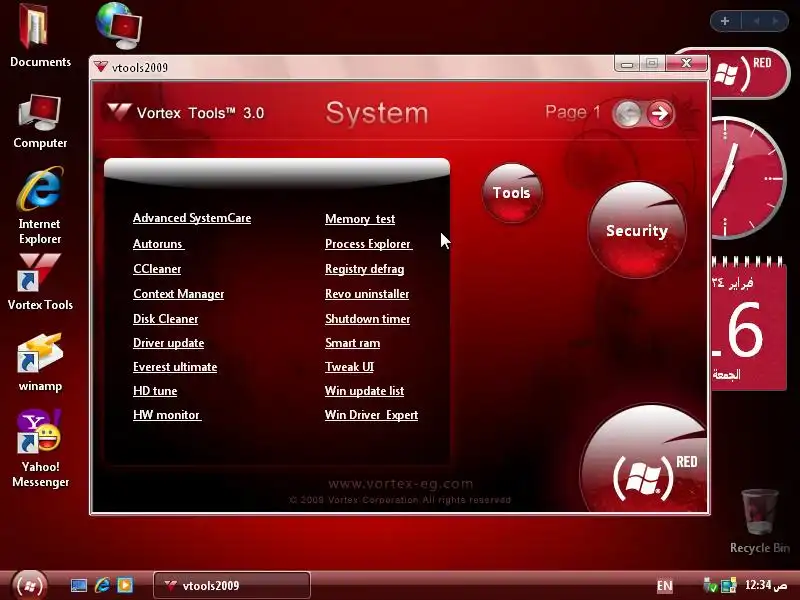Open the Autoruns link
The height and width of the screenshot is (600, 800).
(x=158, y=244)
